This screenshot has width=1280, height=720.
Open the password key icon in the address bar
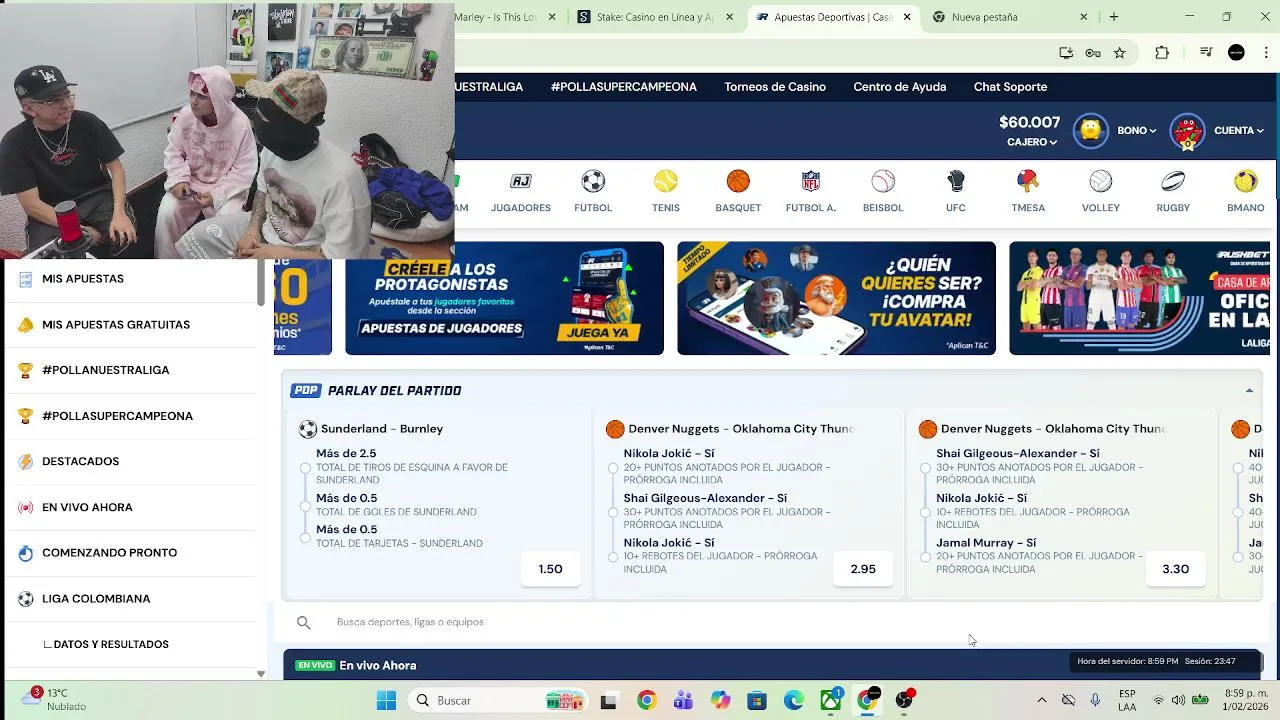tap(1093, 53)
